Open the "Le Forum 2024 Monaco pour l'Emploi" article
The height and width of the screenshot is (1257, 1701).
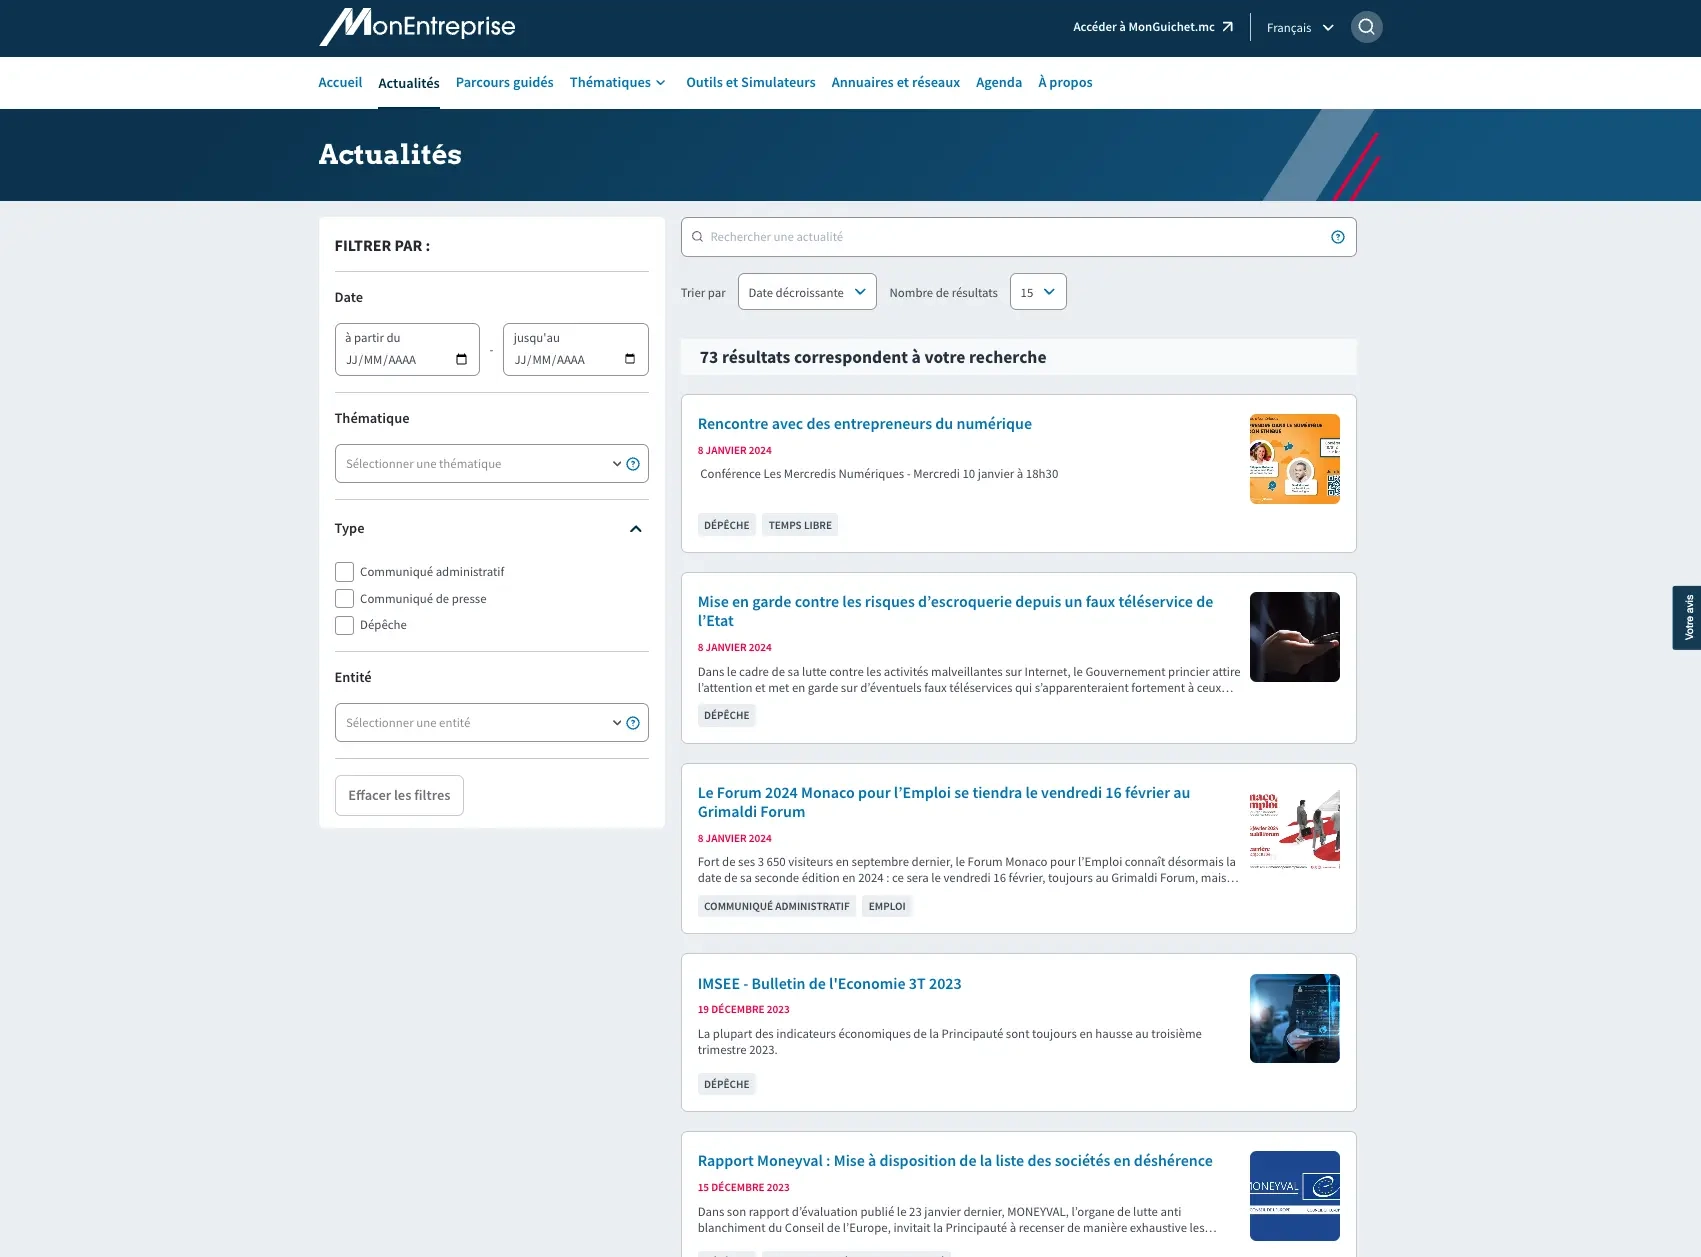point(944,802)
